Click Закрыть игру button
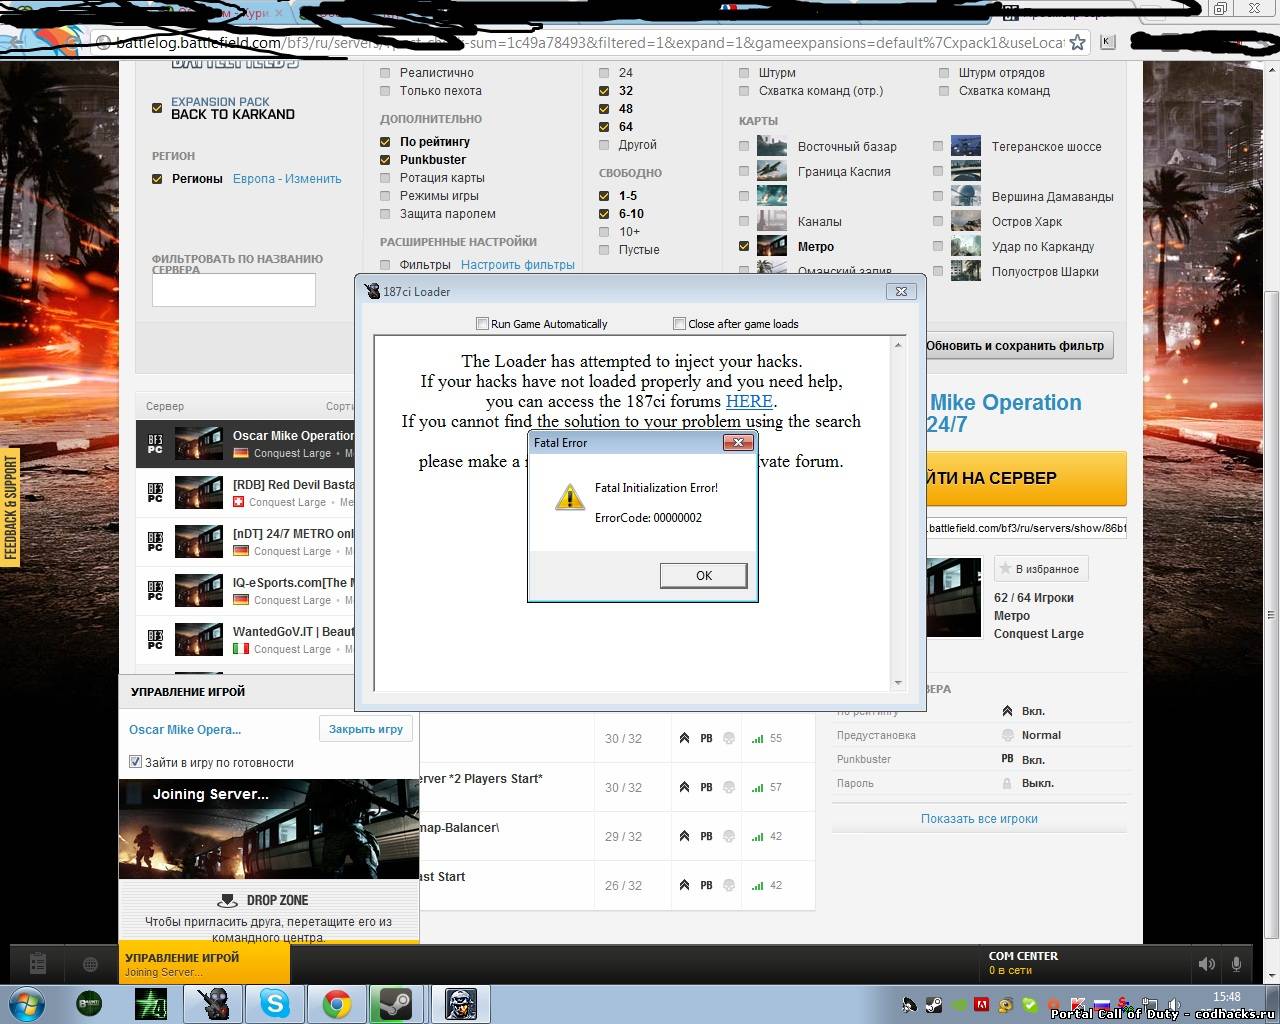This screenshot has width=1280, height=1024. click(366, 729)
